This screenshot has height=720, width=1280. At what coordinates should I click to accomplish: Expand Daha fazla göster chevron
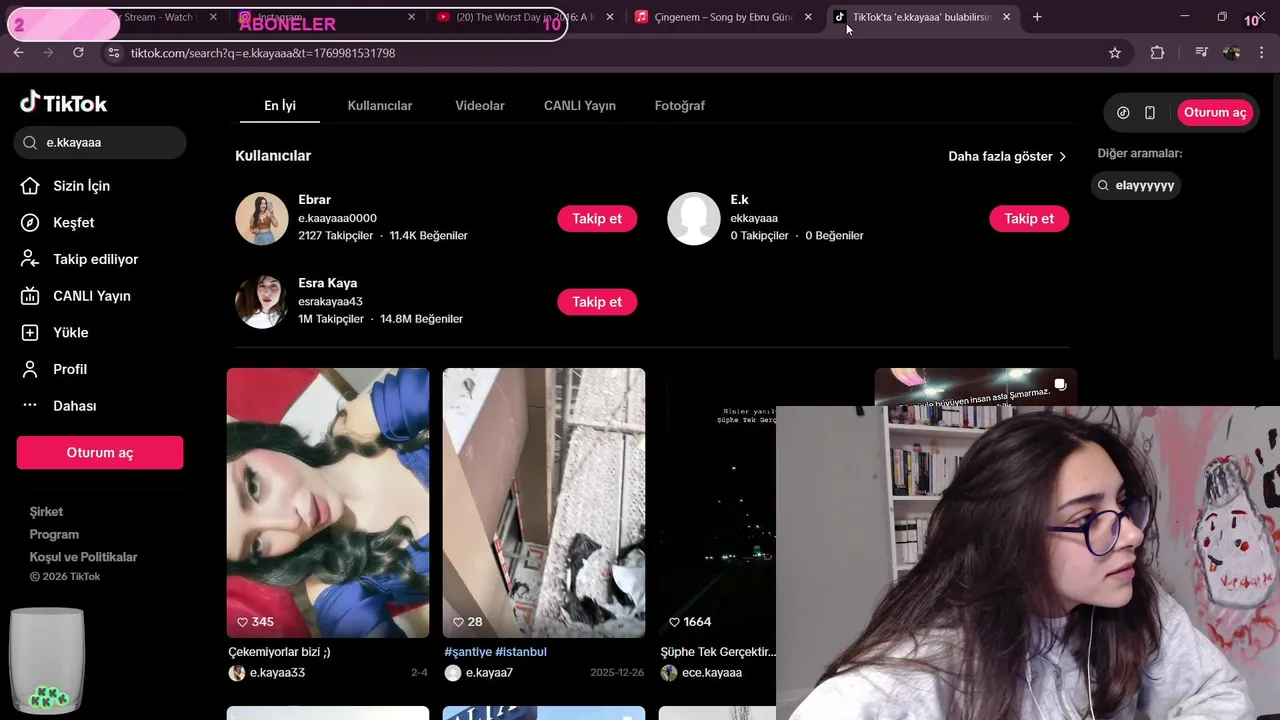1062,157
